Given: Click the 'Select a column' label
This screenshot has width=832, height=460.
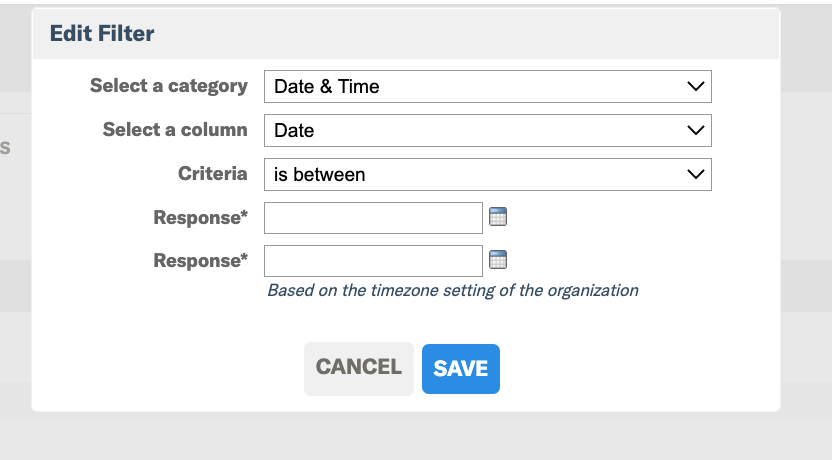Looking at the screenshot, I should coord(175,129).
